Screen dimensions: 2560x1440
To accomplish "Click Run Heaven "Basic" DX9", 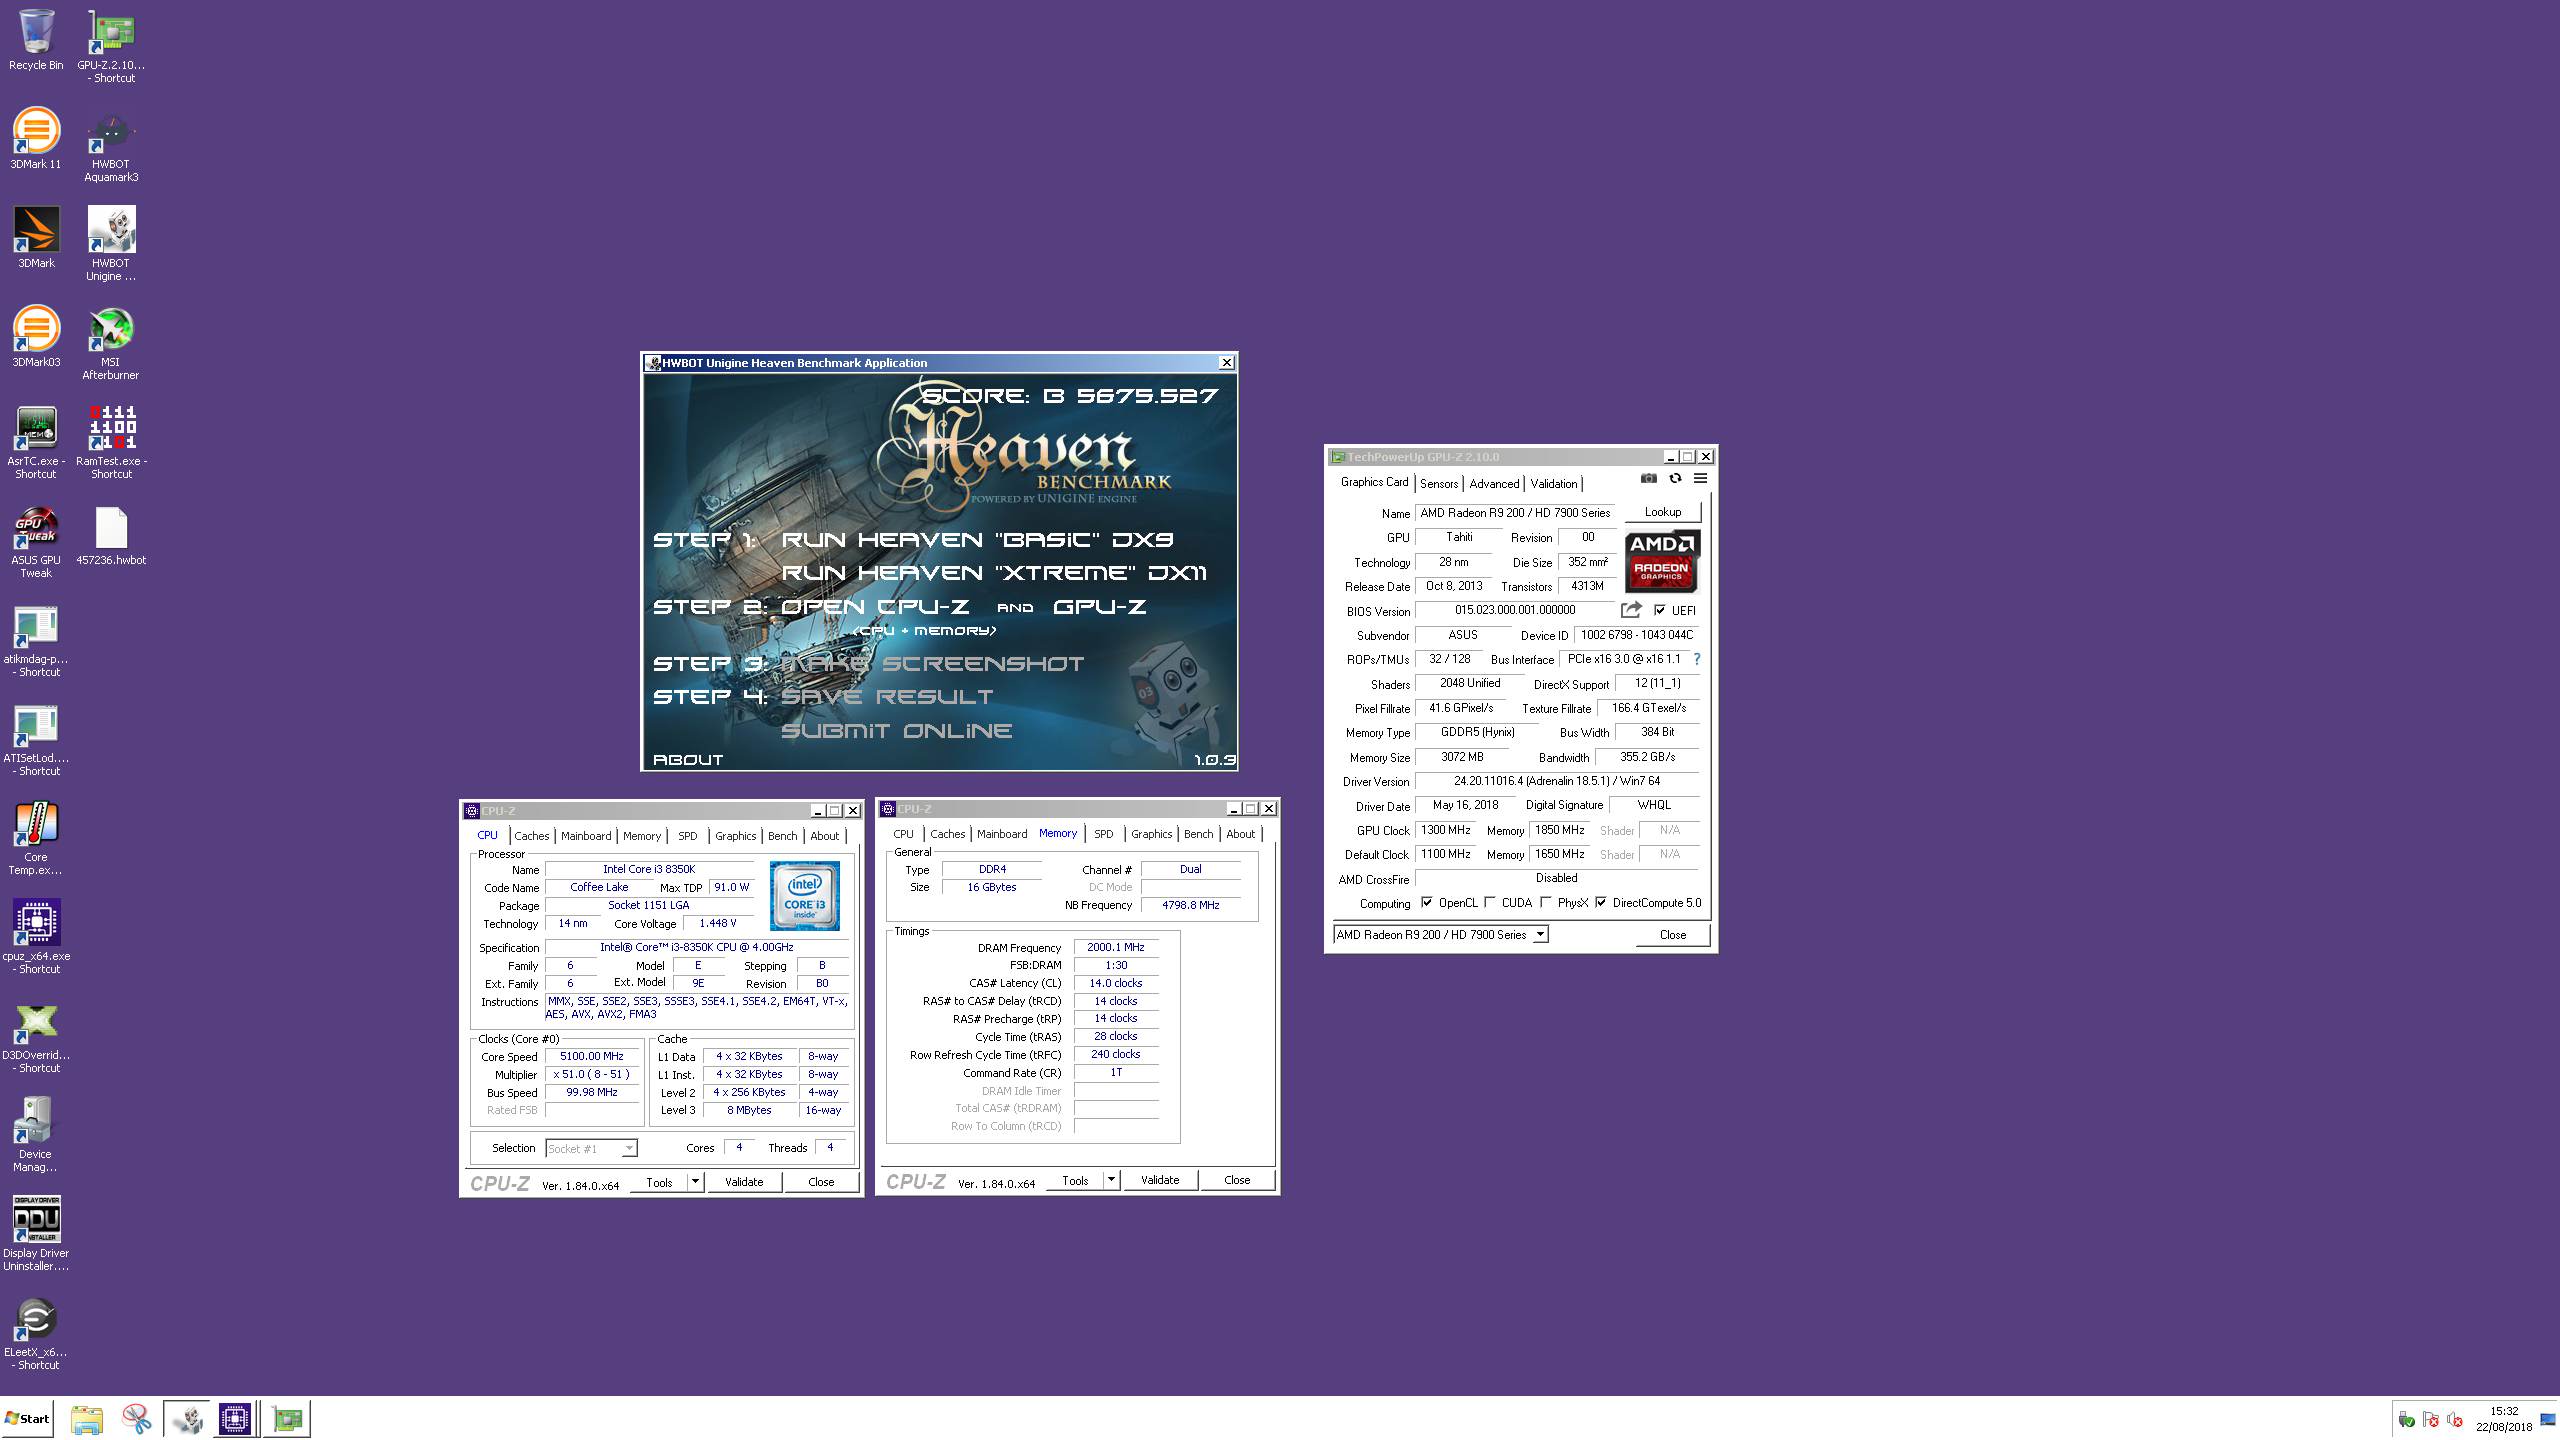I will pyautogui.click(x=977, y=540).
